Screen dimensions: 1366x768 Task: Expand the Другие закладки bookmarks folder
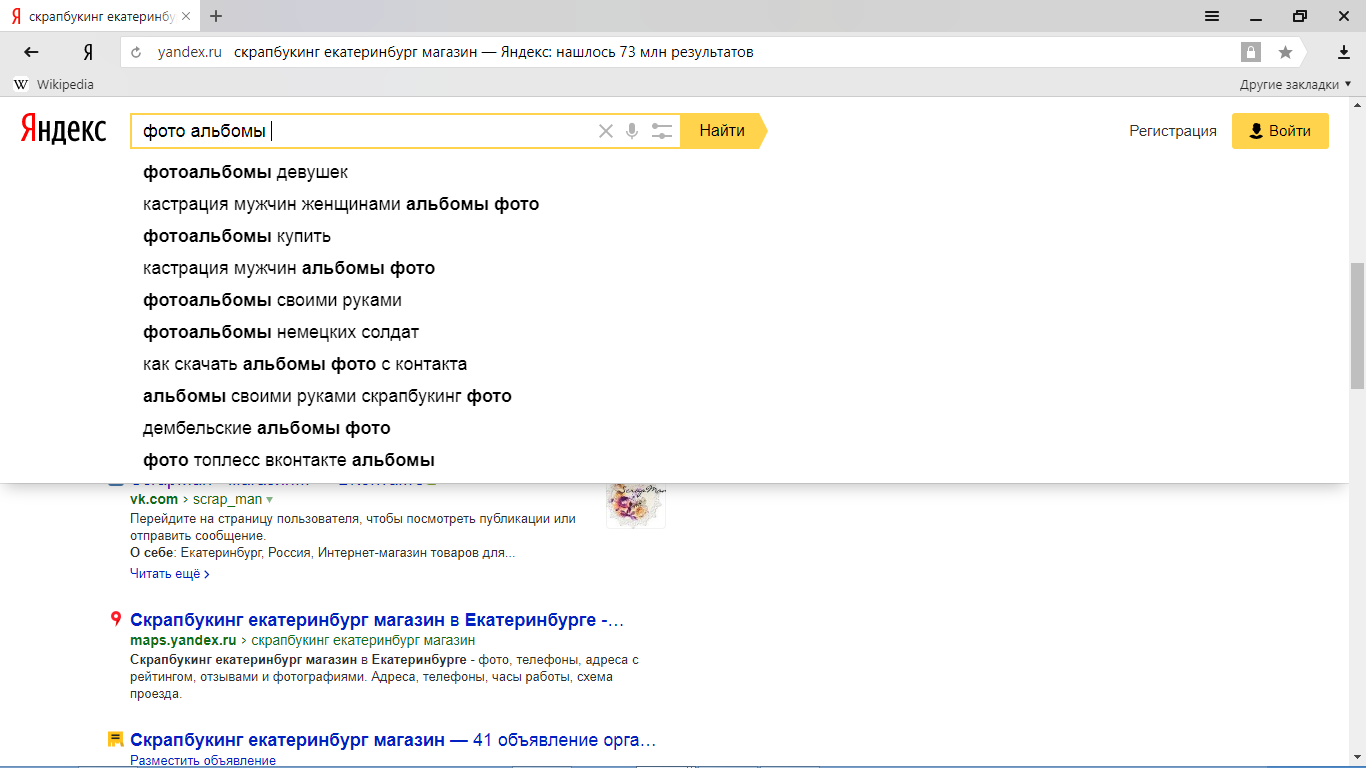(1295, 85)
